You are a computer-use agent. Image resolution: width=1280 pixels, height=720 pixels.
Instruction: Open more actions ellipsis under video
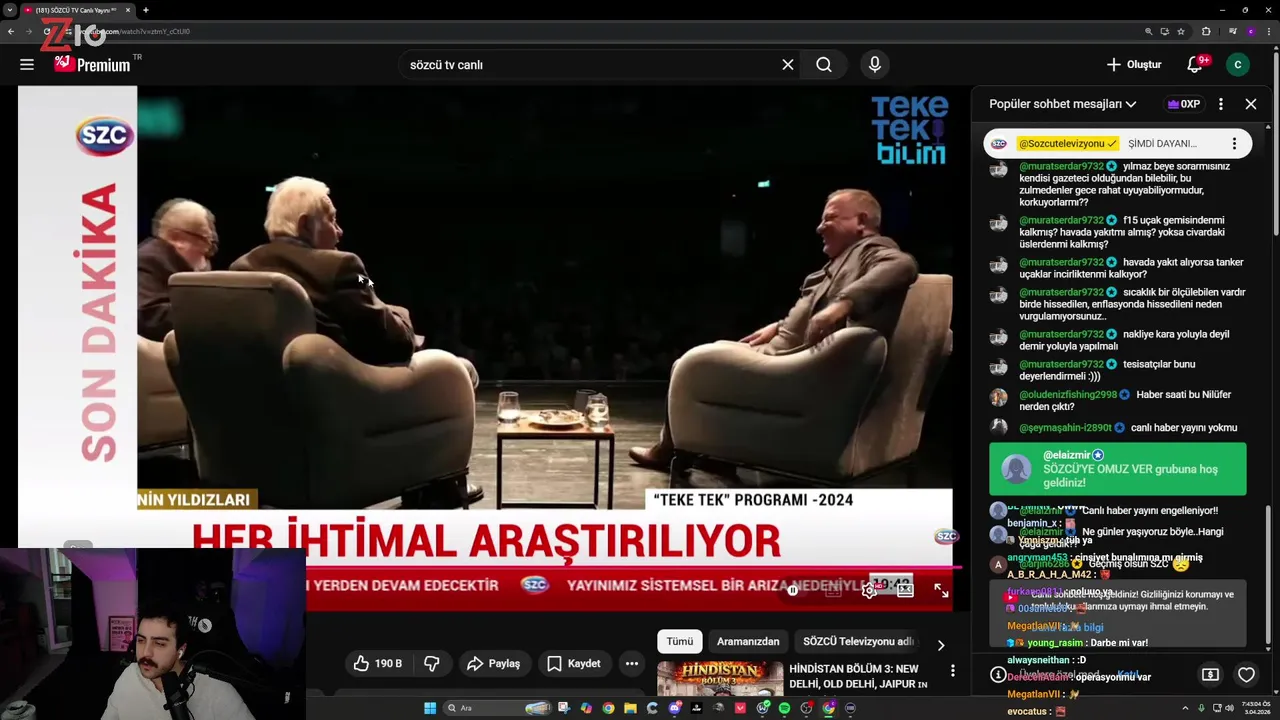[632, 663]
